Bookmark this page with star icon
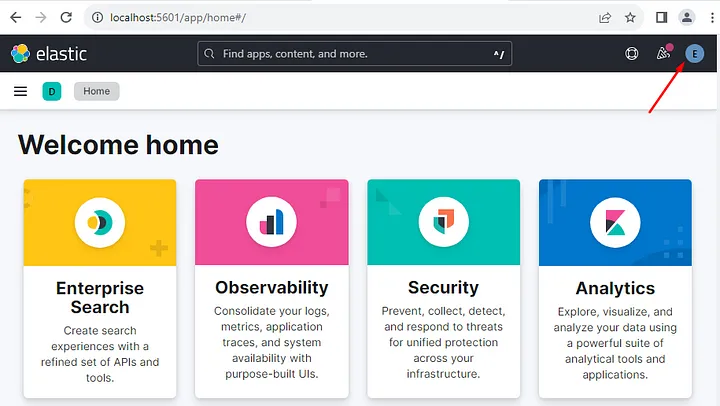 (631, 17)
